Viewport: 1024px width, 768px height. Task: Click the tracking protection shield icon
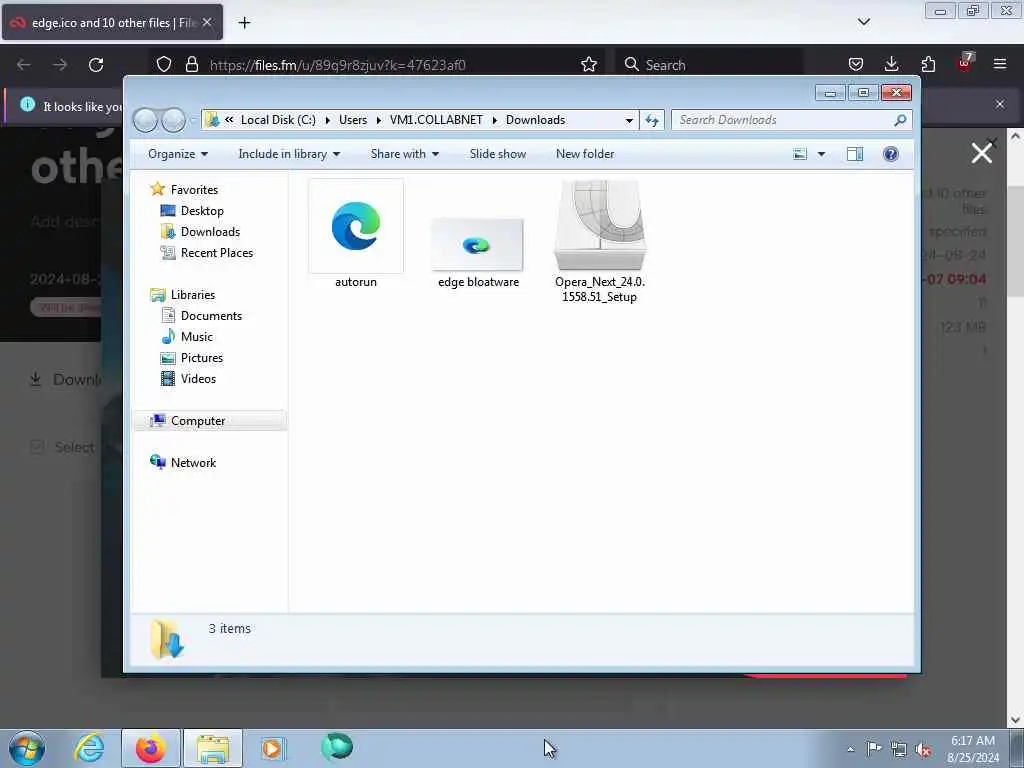(164, 65)
